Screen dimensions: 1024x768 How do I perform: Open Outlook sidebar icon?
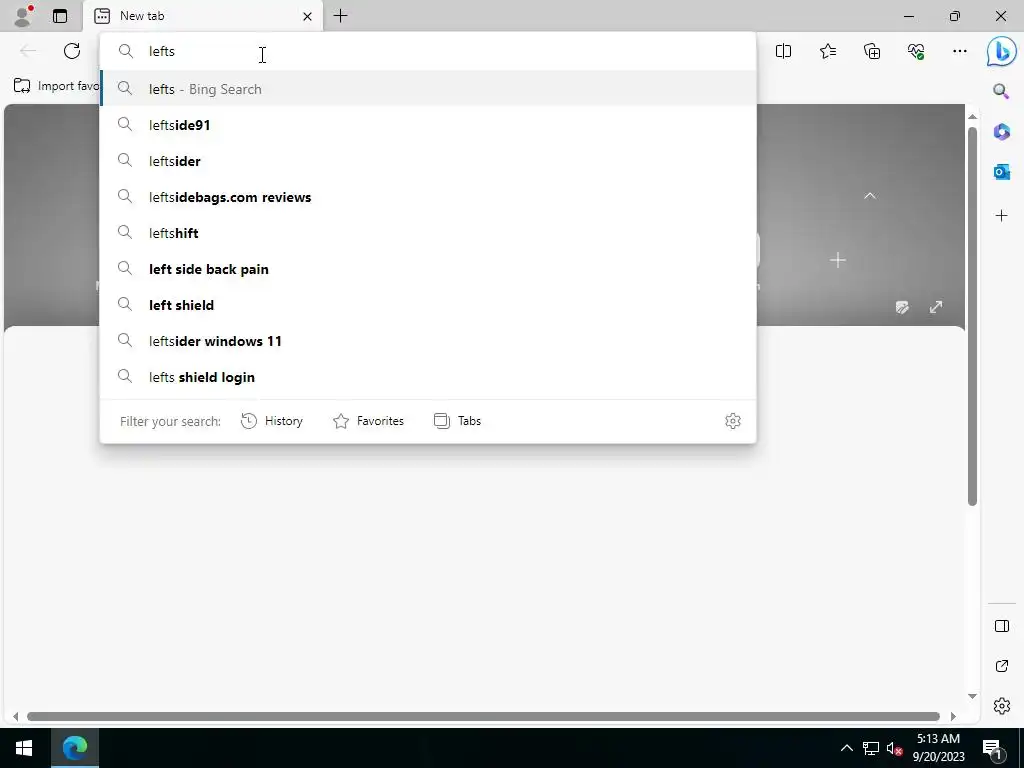pos(1001,172)
